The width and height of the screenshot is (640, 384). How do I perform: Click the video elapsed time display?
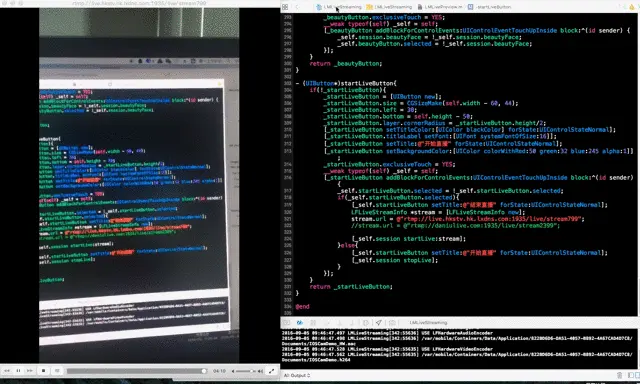tap(219, 371)
